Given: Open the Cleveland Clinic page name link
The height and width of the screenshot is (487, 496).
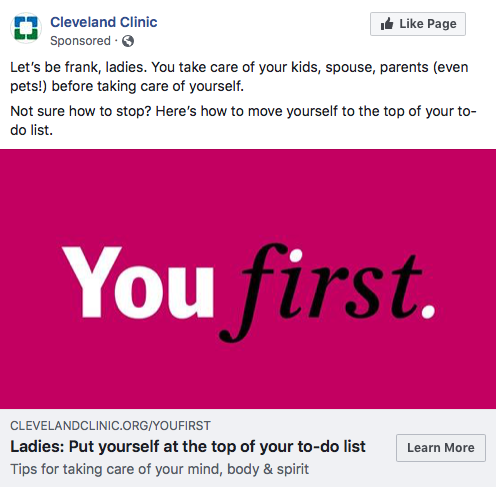Looking at the screenshot, I should point(104,22).
